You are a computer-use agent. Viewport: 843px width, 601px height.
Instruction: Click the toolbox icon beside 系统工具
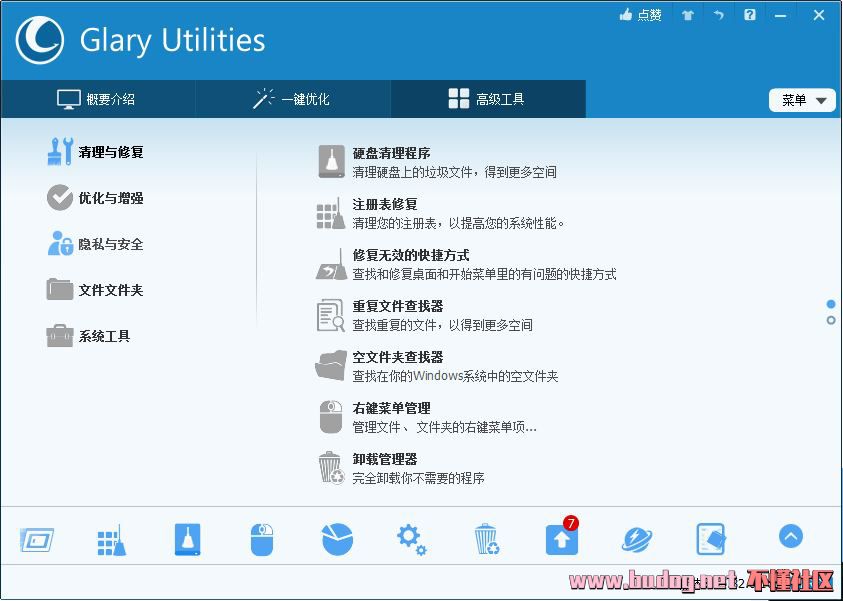60,336
